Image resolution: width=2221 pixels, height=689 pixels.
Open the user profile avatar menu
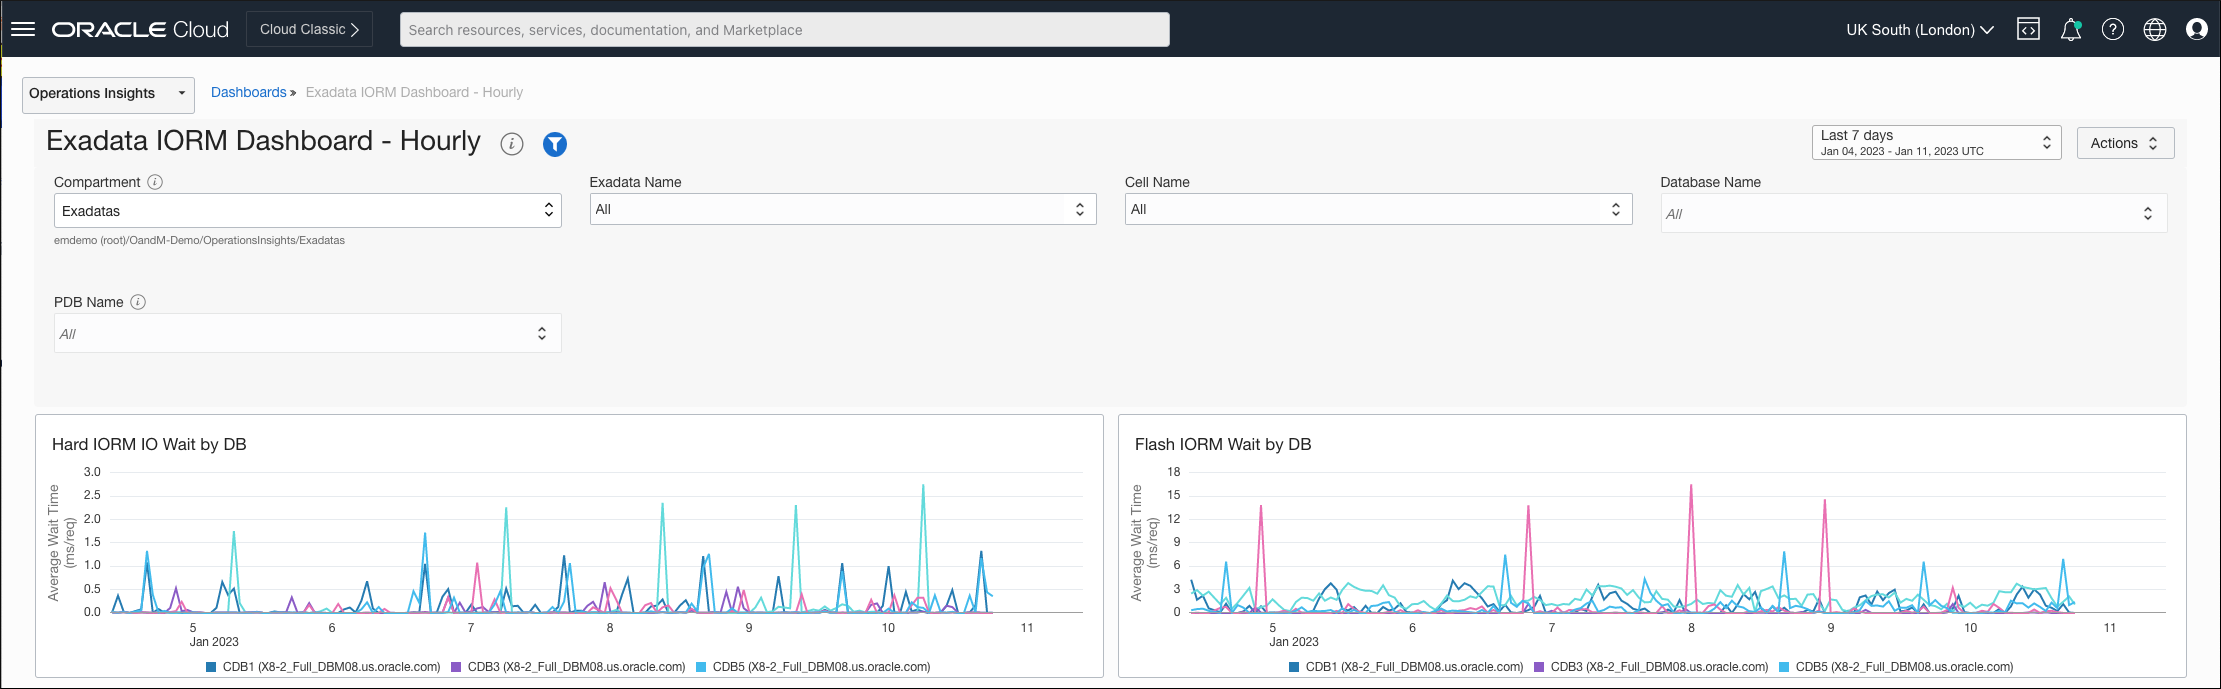[x=2197, y=29]
